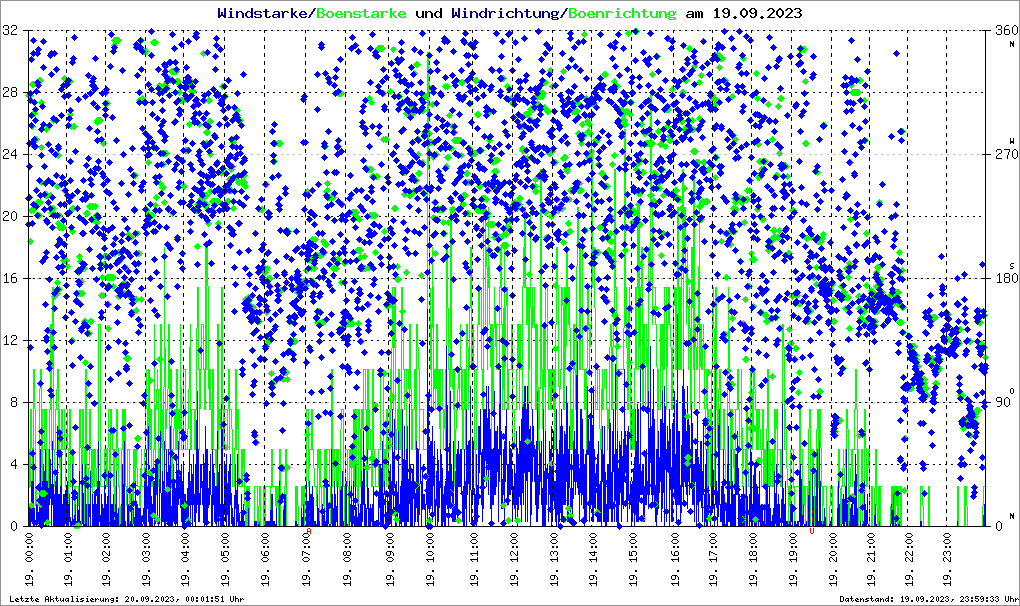The height and width of the screenshot is (606, 1020).
Task: Click the "O" compass letter above 90
Action: (x=1012, y=391)
